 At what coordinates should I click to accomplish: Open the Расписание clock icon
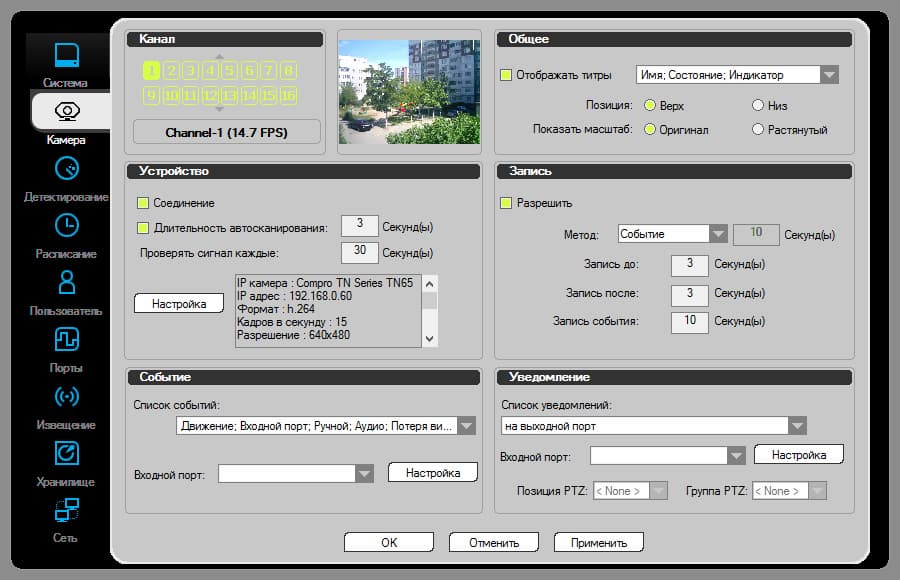[x=67, y=225]
